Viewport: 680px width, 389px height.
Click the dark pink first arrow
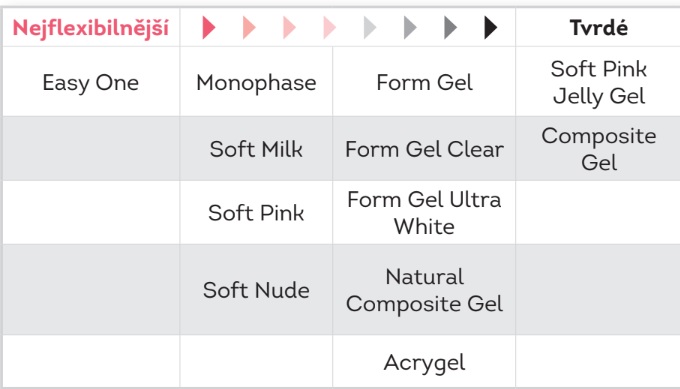[x=209, y=28]
